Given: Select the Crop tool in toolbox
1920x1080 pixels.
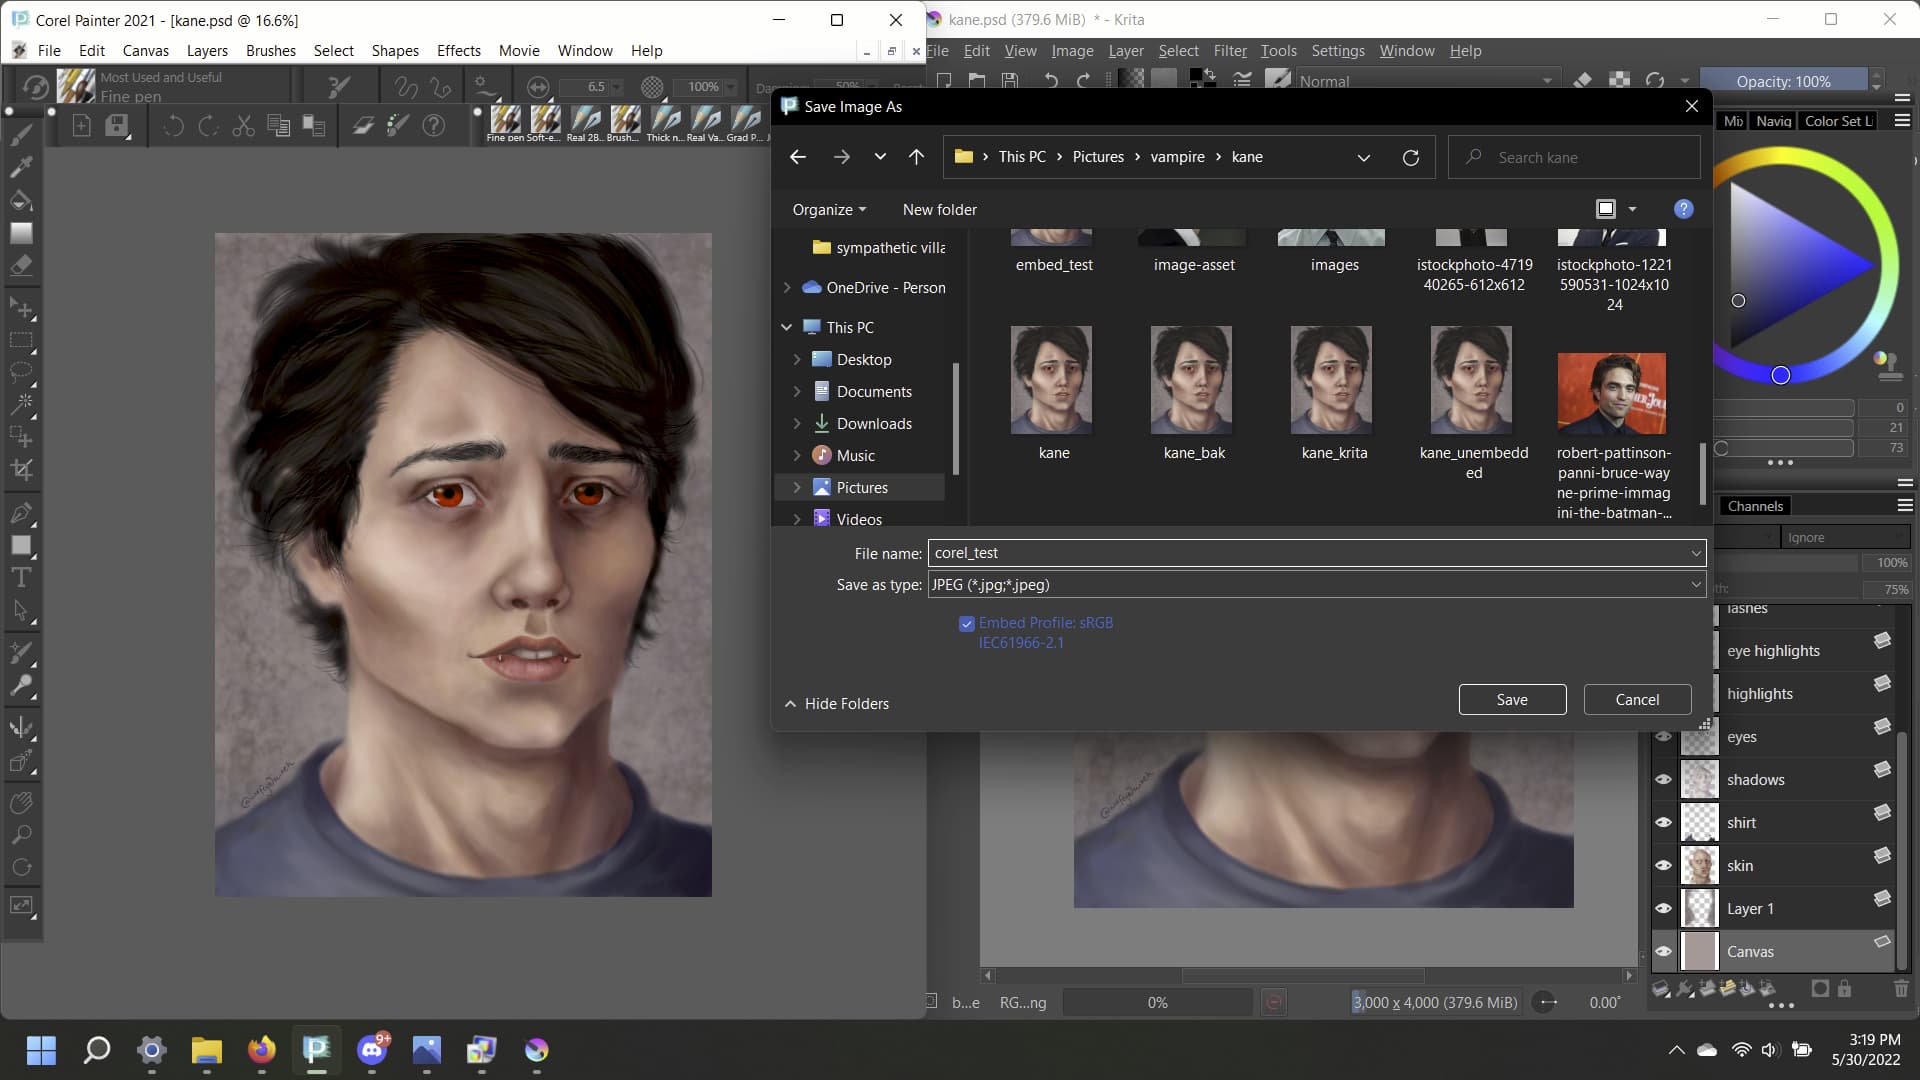Looking at the screenshot, I should coord(21,470).
